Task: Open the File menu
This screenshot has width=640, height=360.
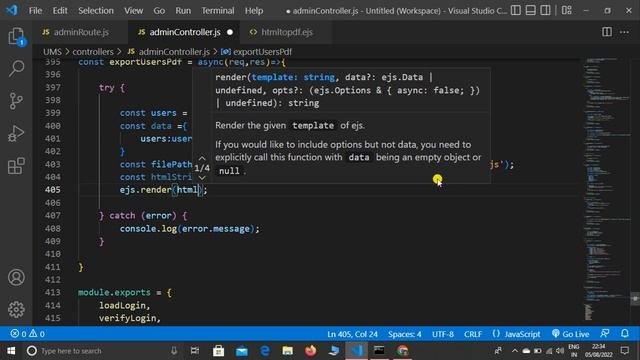Action: 36,11
